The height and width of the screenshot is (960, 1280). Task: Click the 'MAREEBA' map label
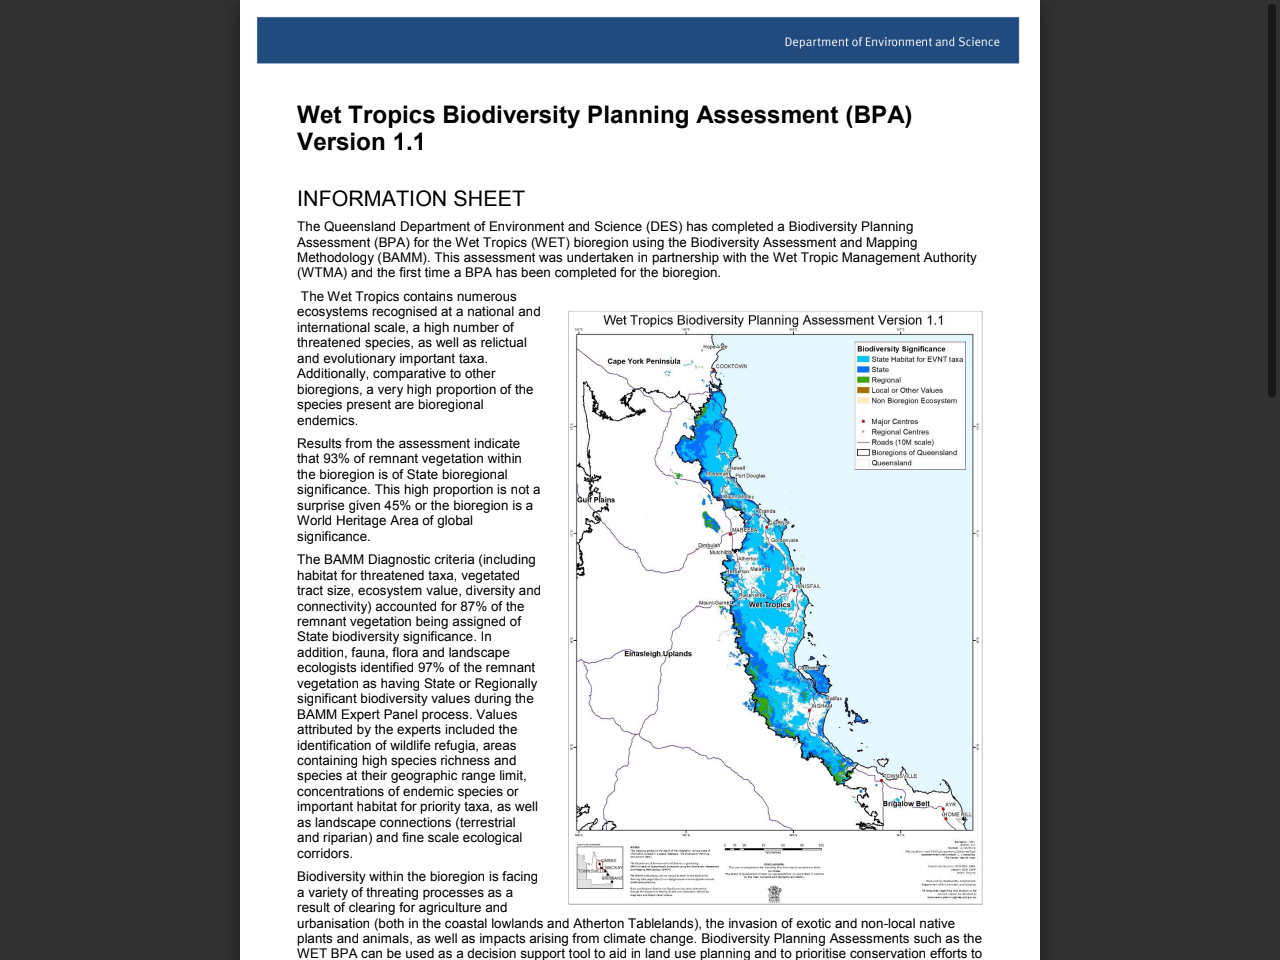[745, 530]
